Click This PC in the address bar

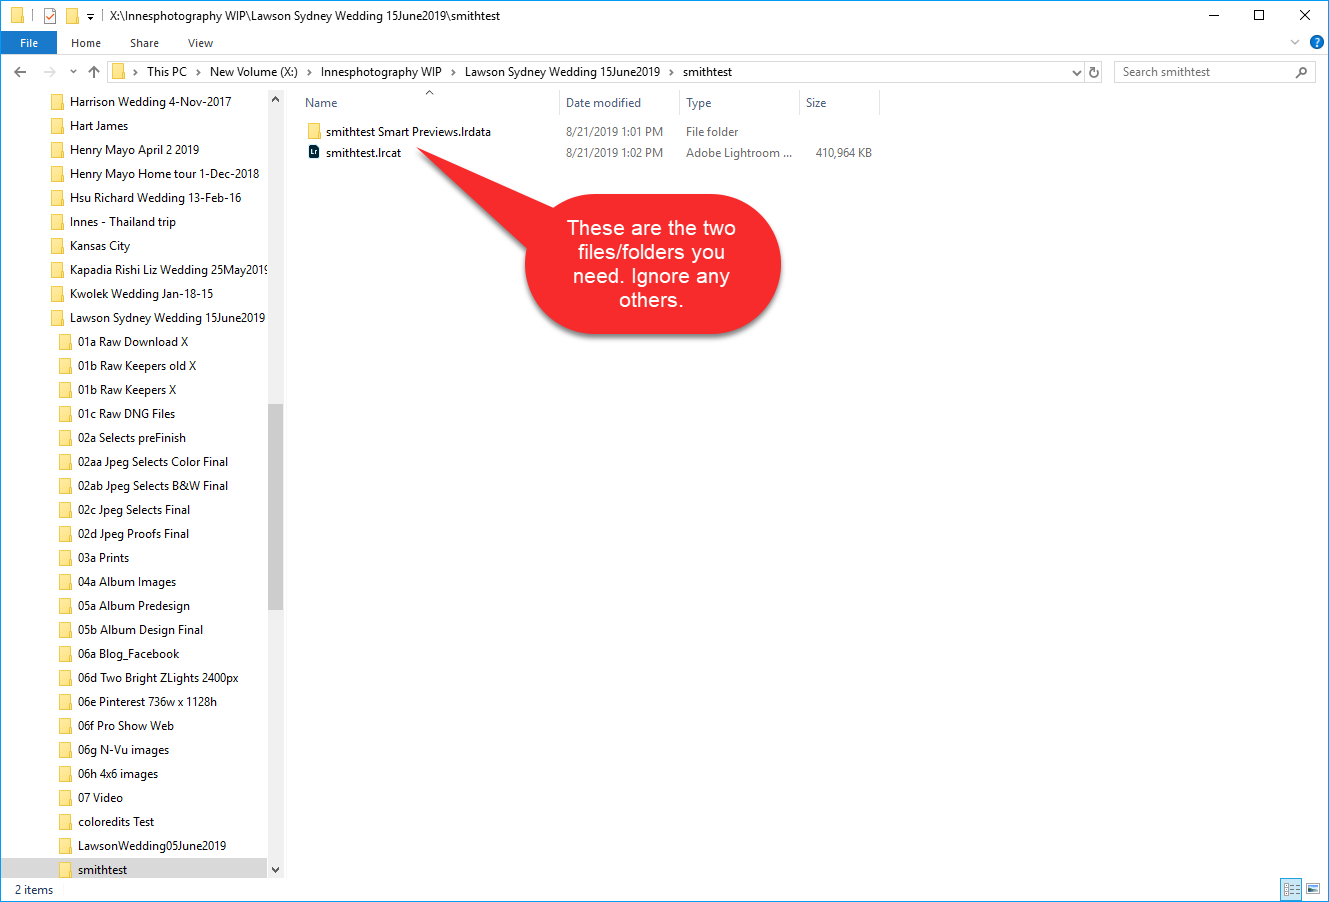(166, 72)
